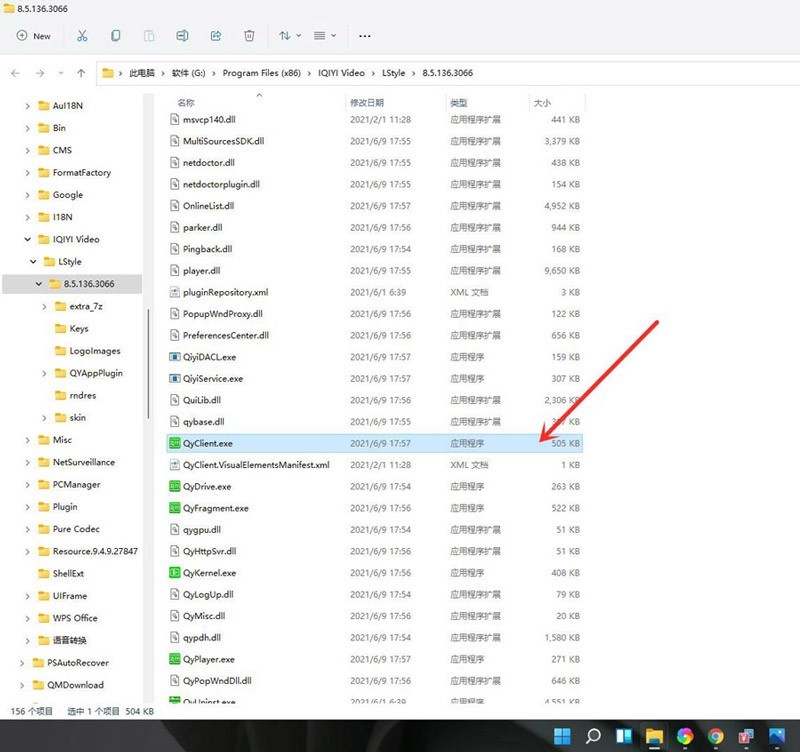
Task: Click the Delete icon in the toolbar
Action: click(x=248, y=36)
